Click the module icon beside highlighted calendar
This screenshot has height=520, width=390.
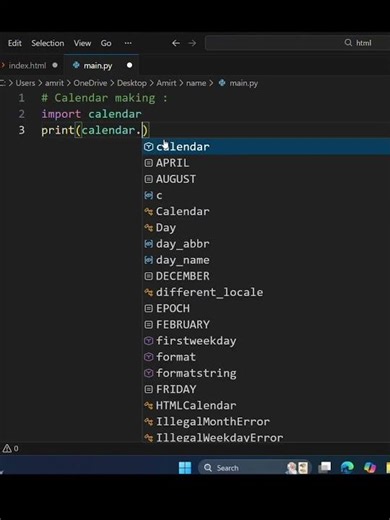click(x=149, y=147)
